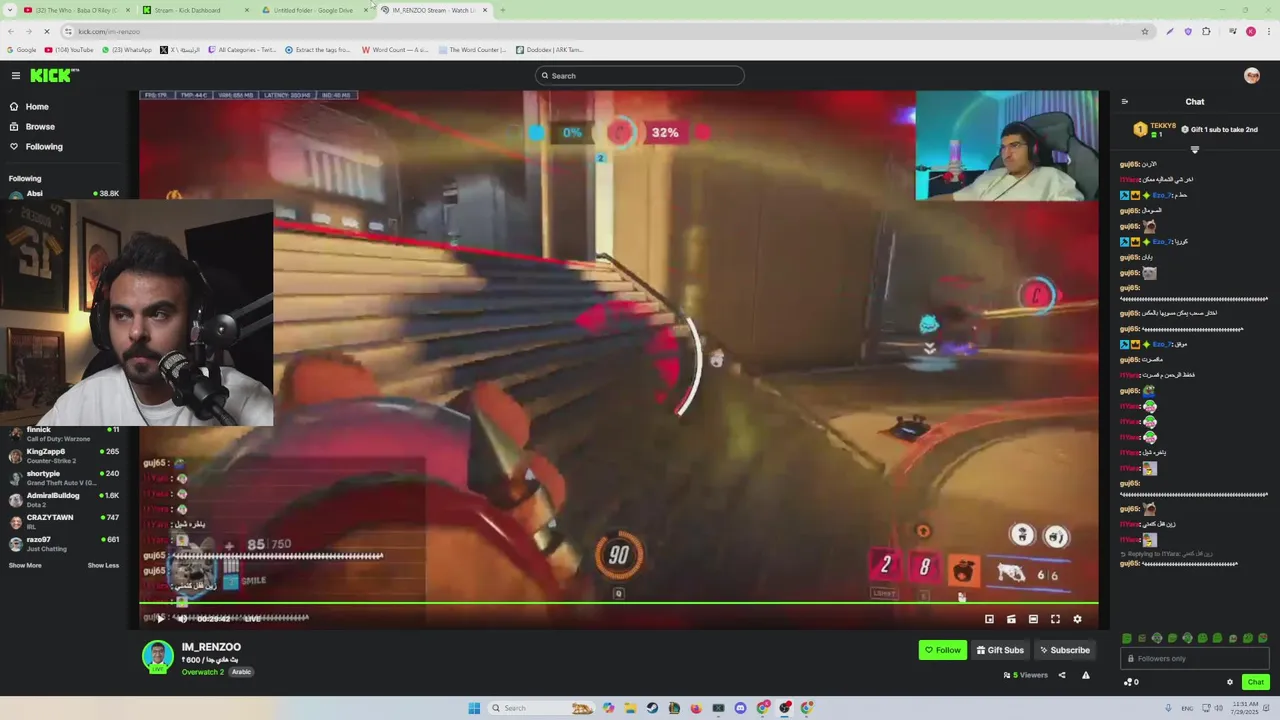This screenshot has height=720, width=1280.
Task: Click the Gift Subs button
Action: pyautogui.click(x=1000, y=650)
